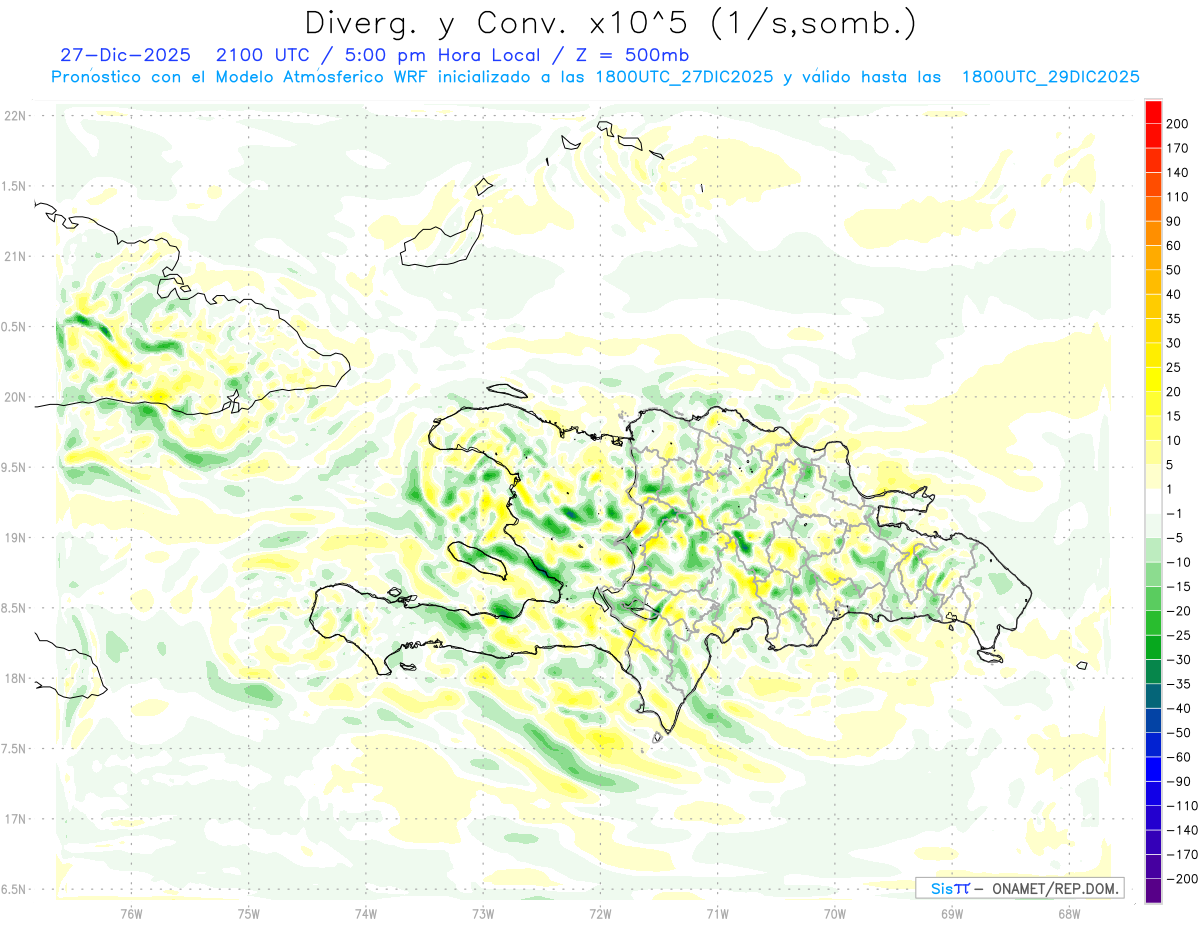
Task: Click the 75W longitude label
Action: (x=249, y=913)
